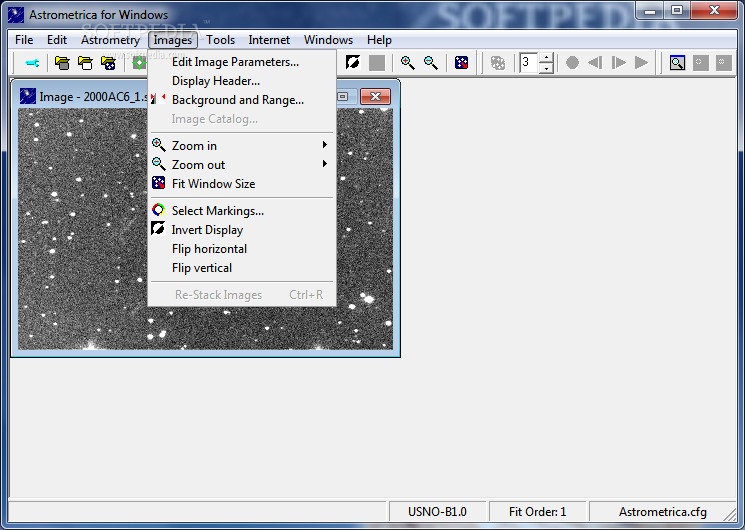Click the Invert Display toolbar icon

pos(353,63)
